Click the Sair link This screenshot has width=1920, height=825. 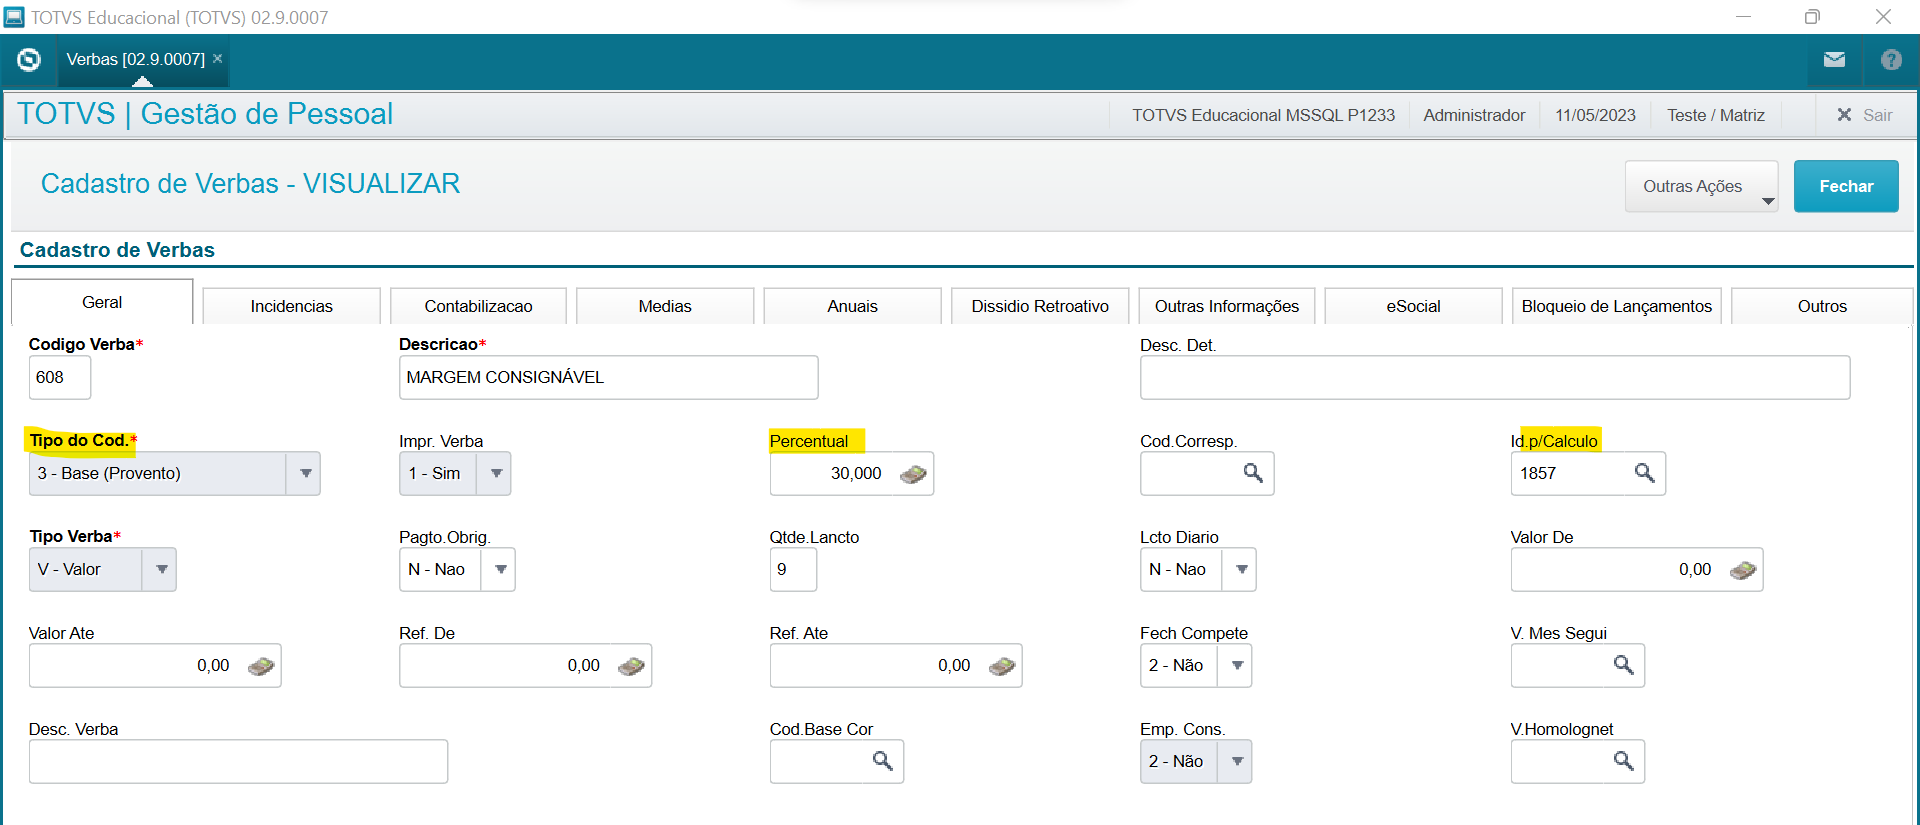point(1877,115)
